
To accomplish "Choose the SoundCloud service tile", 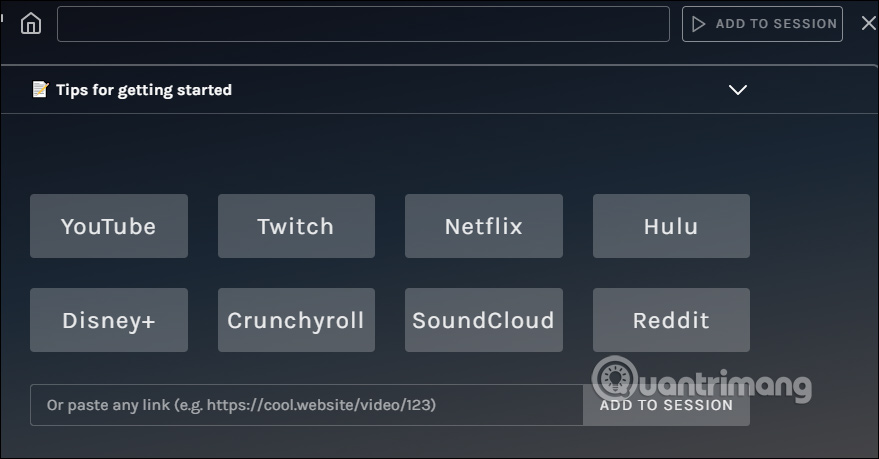I will [x=484, y=320].
